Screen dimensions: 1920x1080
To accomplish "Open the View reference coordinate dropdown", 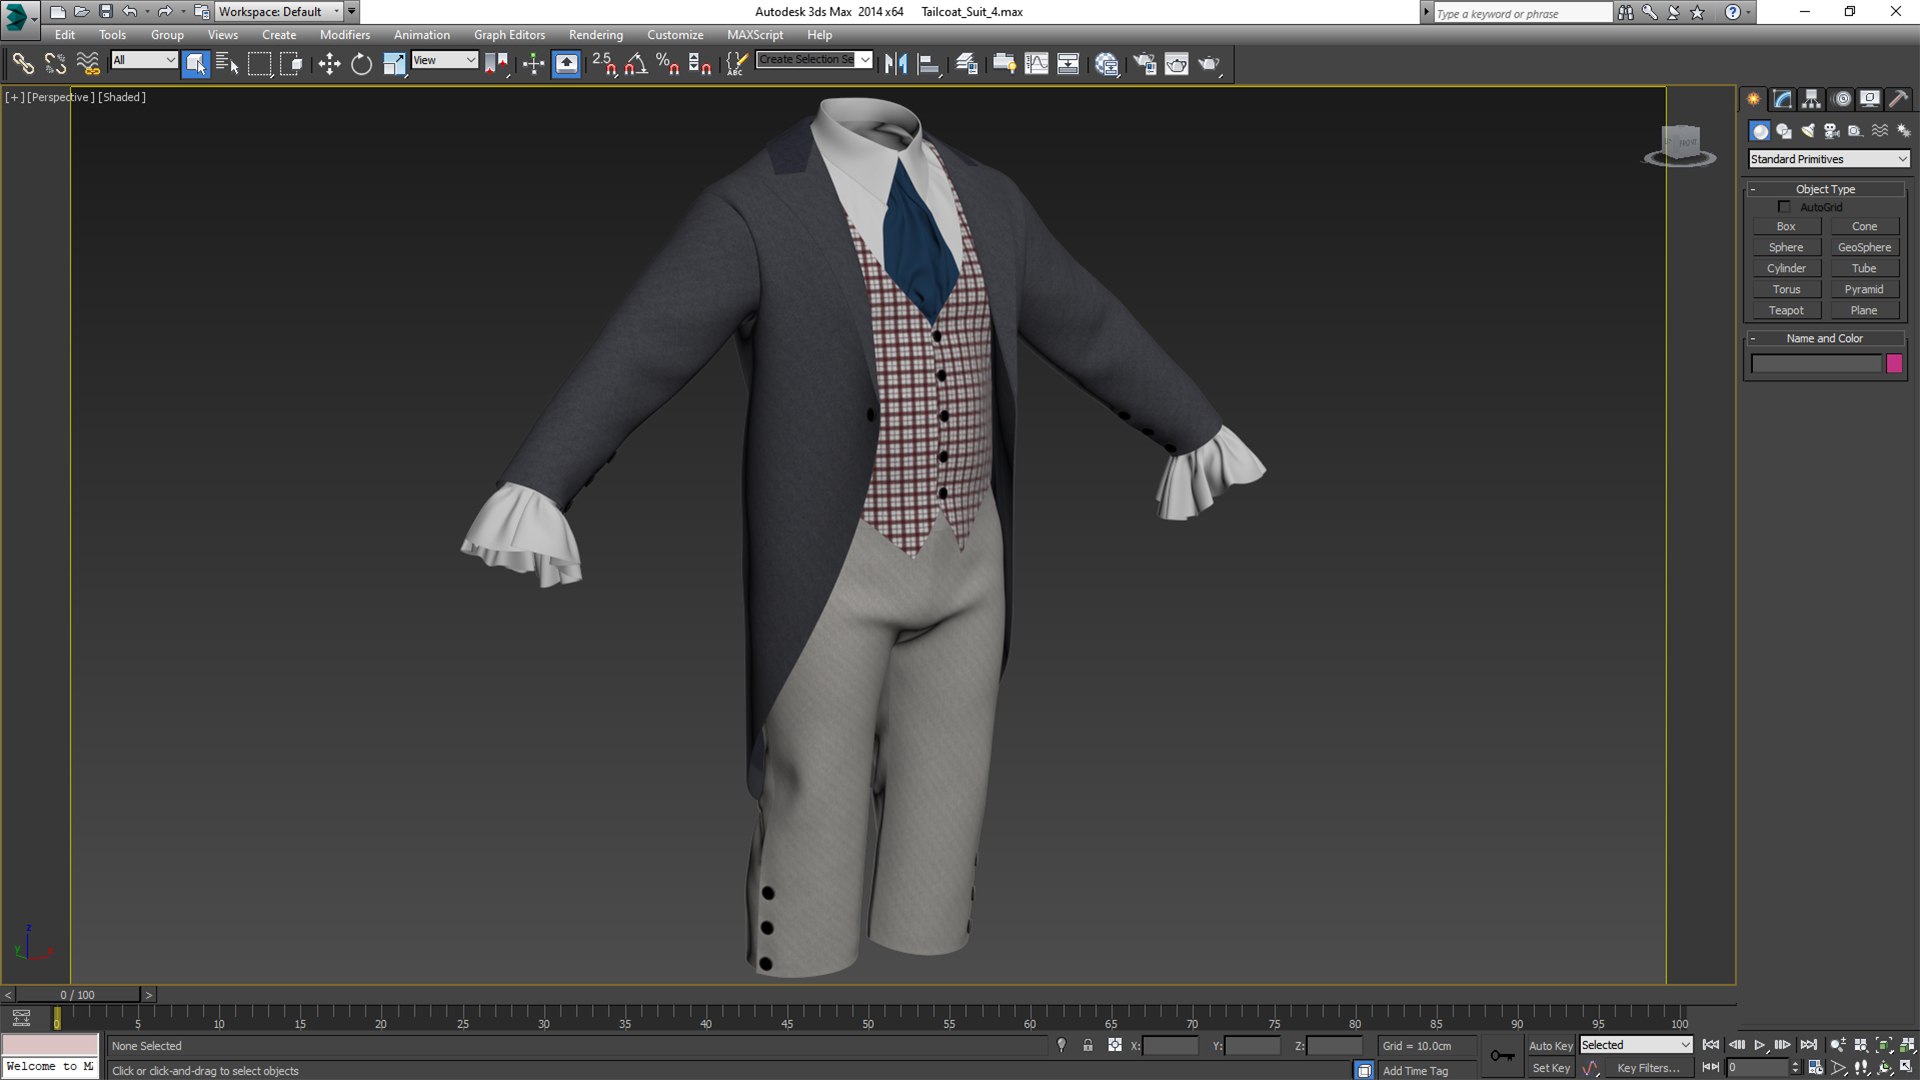I will 445,60.
